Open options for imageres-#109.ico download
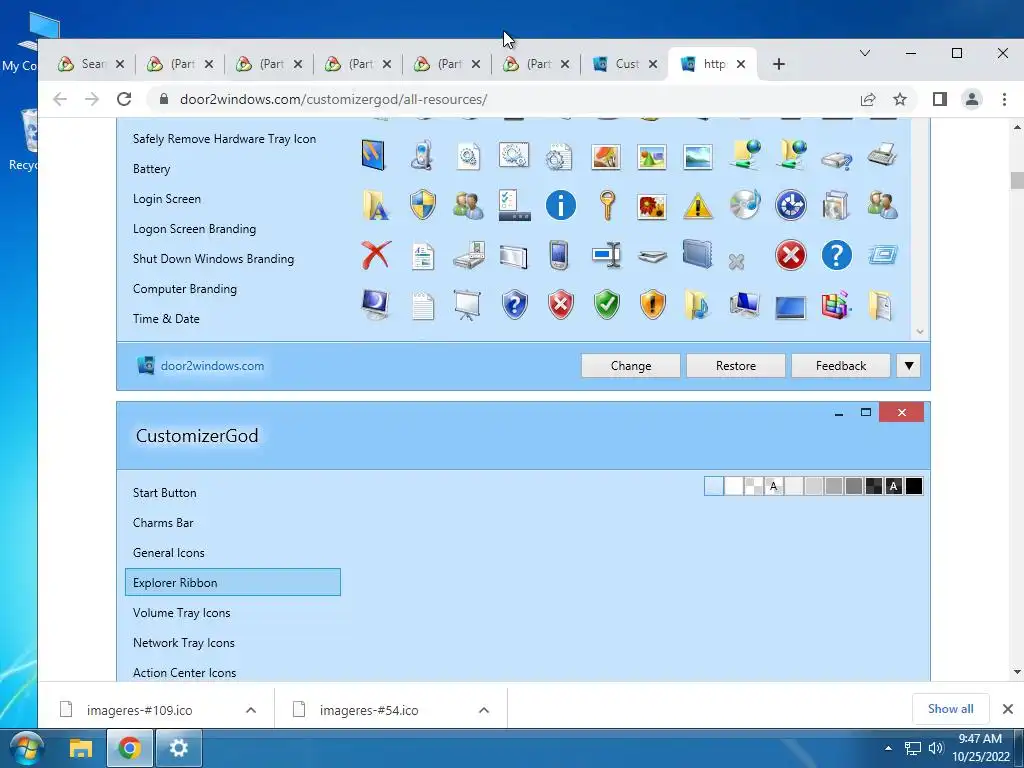The width and height of the screenshot is (1024, 768). coord(251,710)
